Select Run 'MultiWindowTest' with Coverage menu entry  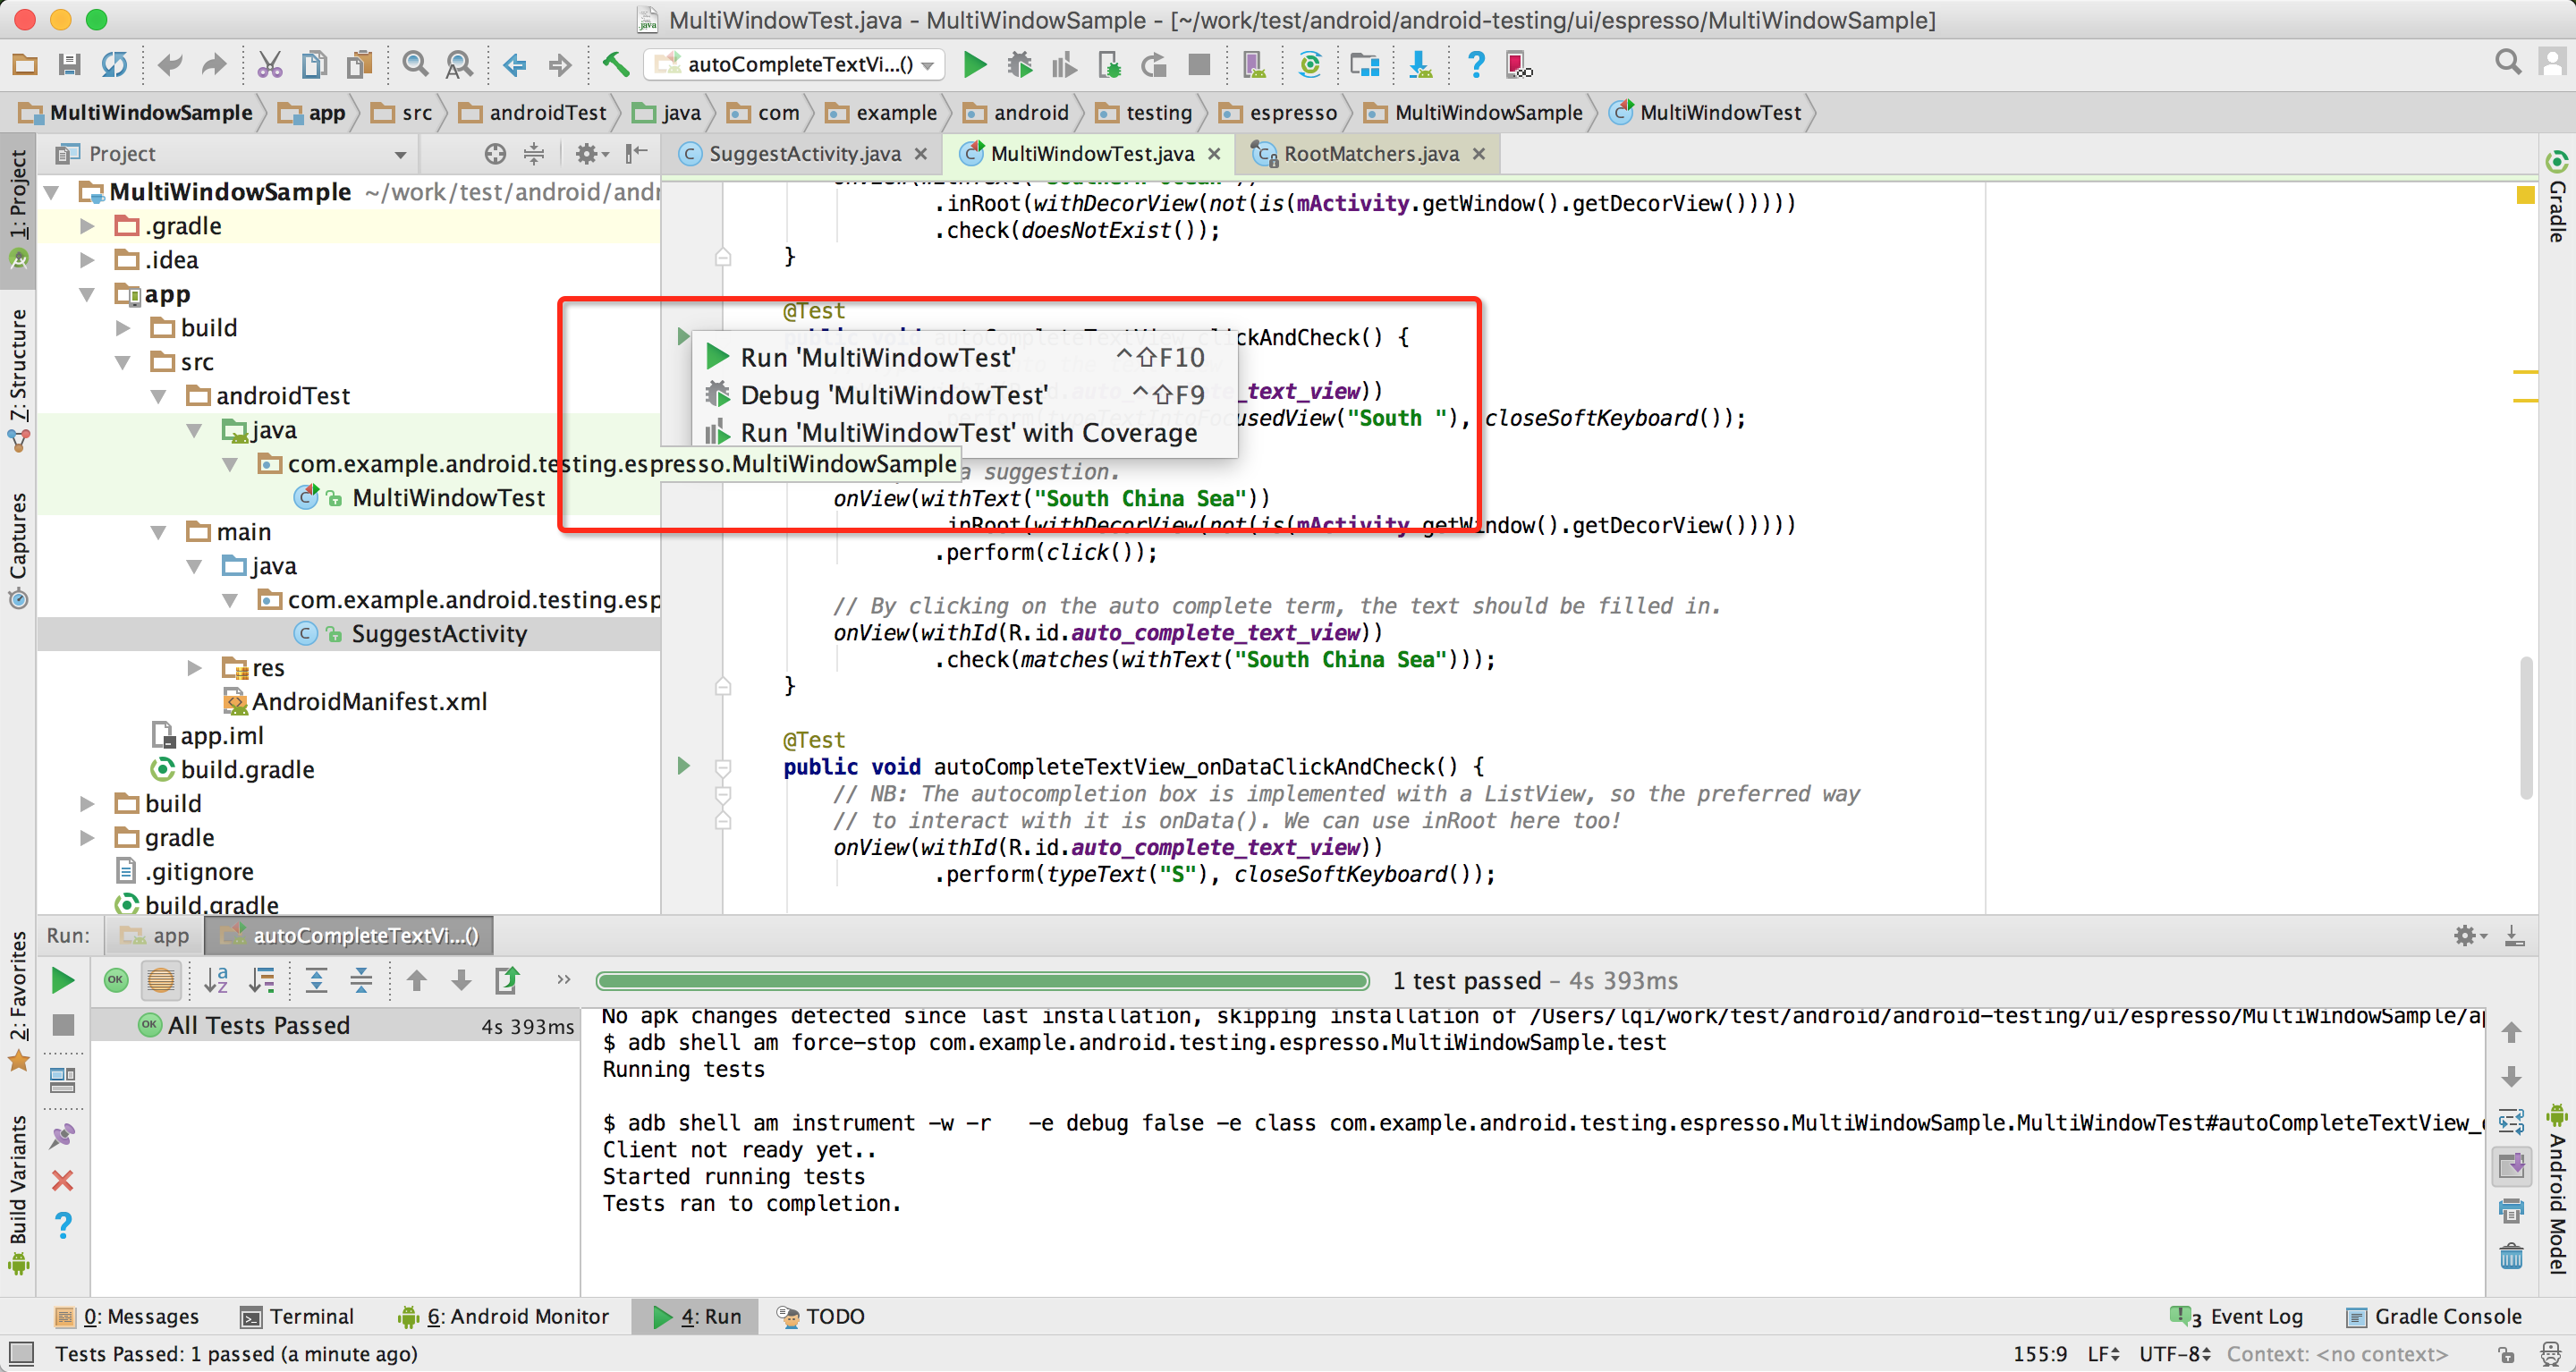967,432
